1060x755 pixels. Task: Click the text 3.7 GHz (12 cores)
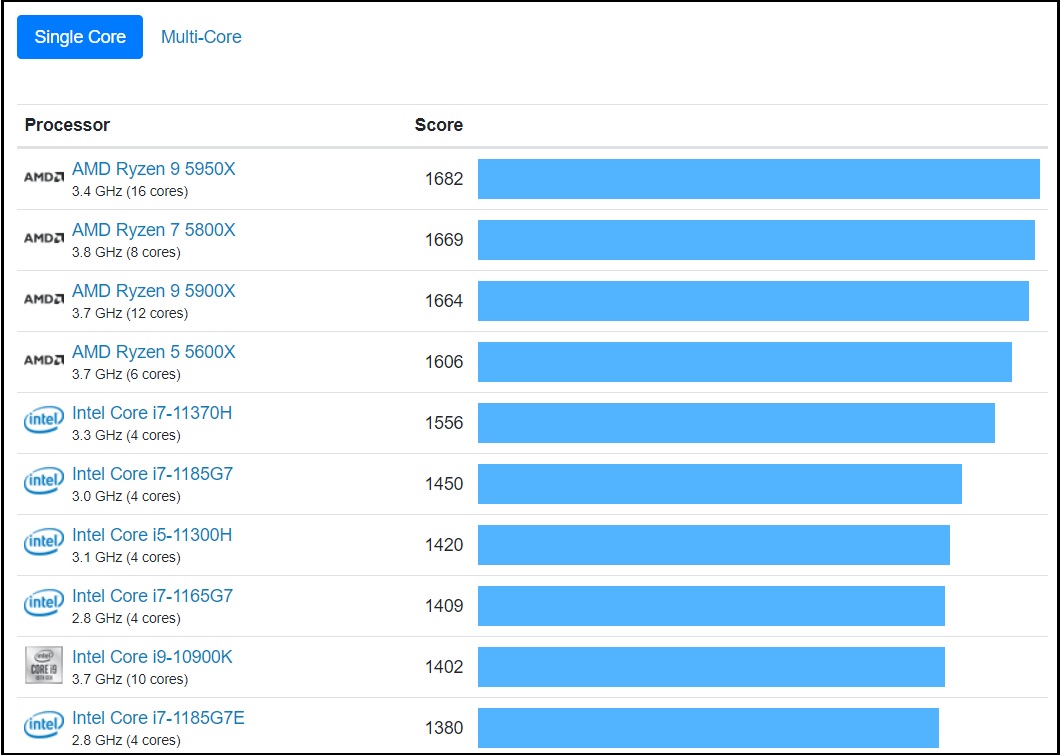[130, 313]
